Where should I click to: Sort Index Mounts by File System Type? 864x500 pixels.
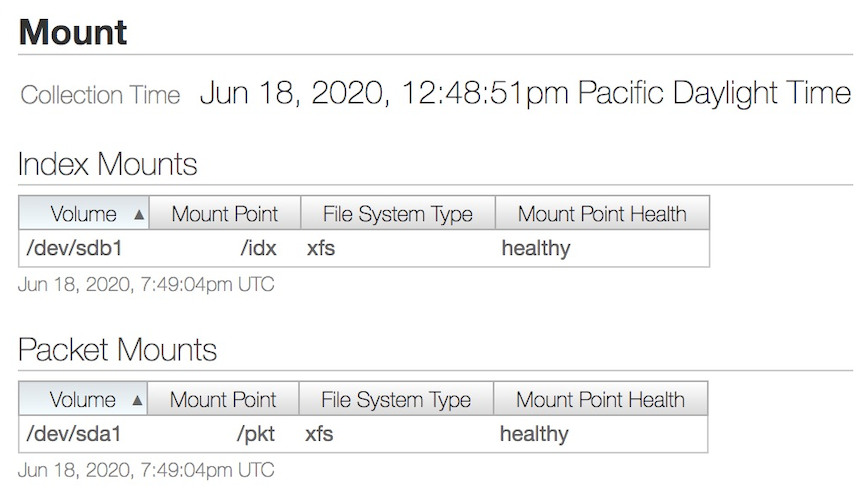(x=398, y=213)
